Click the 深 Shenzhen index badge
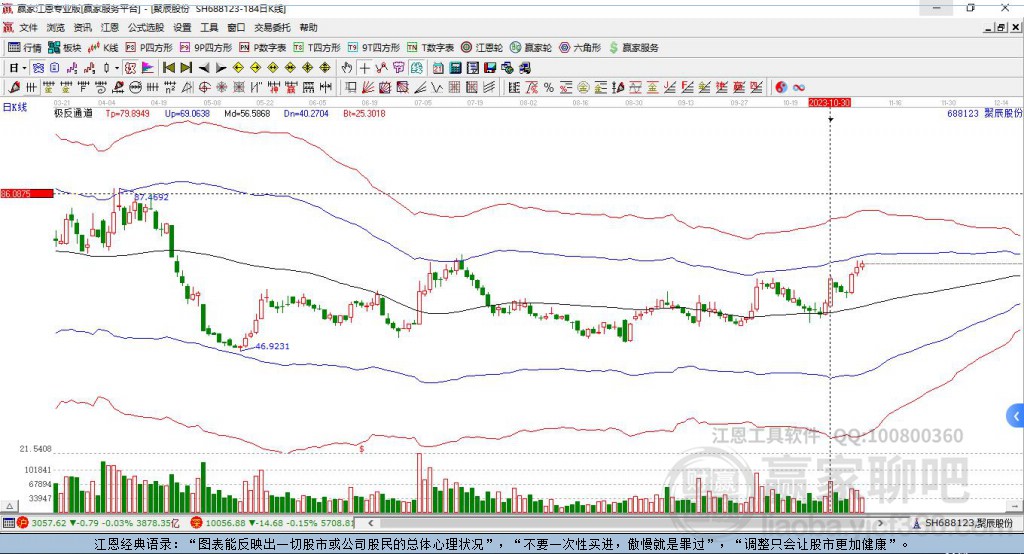The image size is (1024, 554). coord(197,523)
